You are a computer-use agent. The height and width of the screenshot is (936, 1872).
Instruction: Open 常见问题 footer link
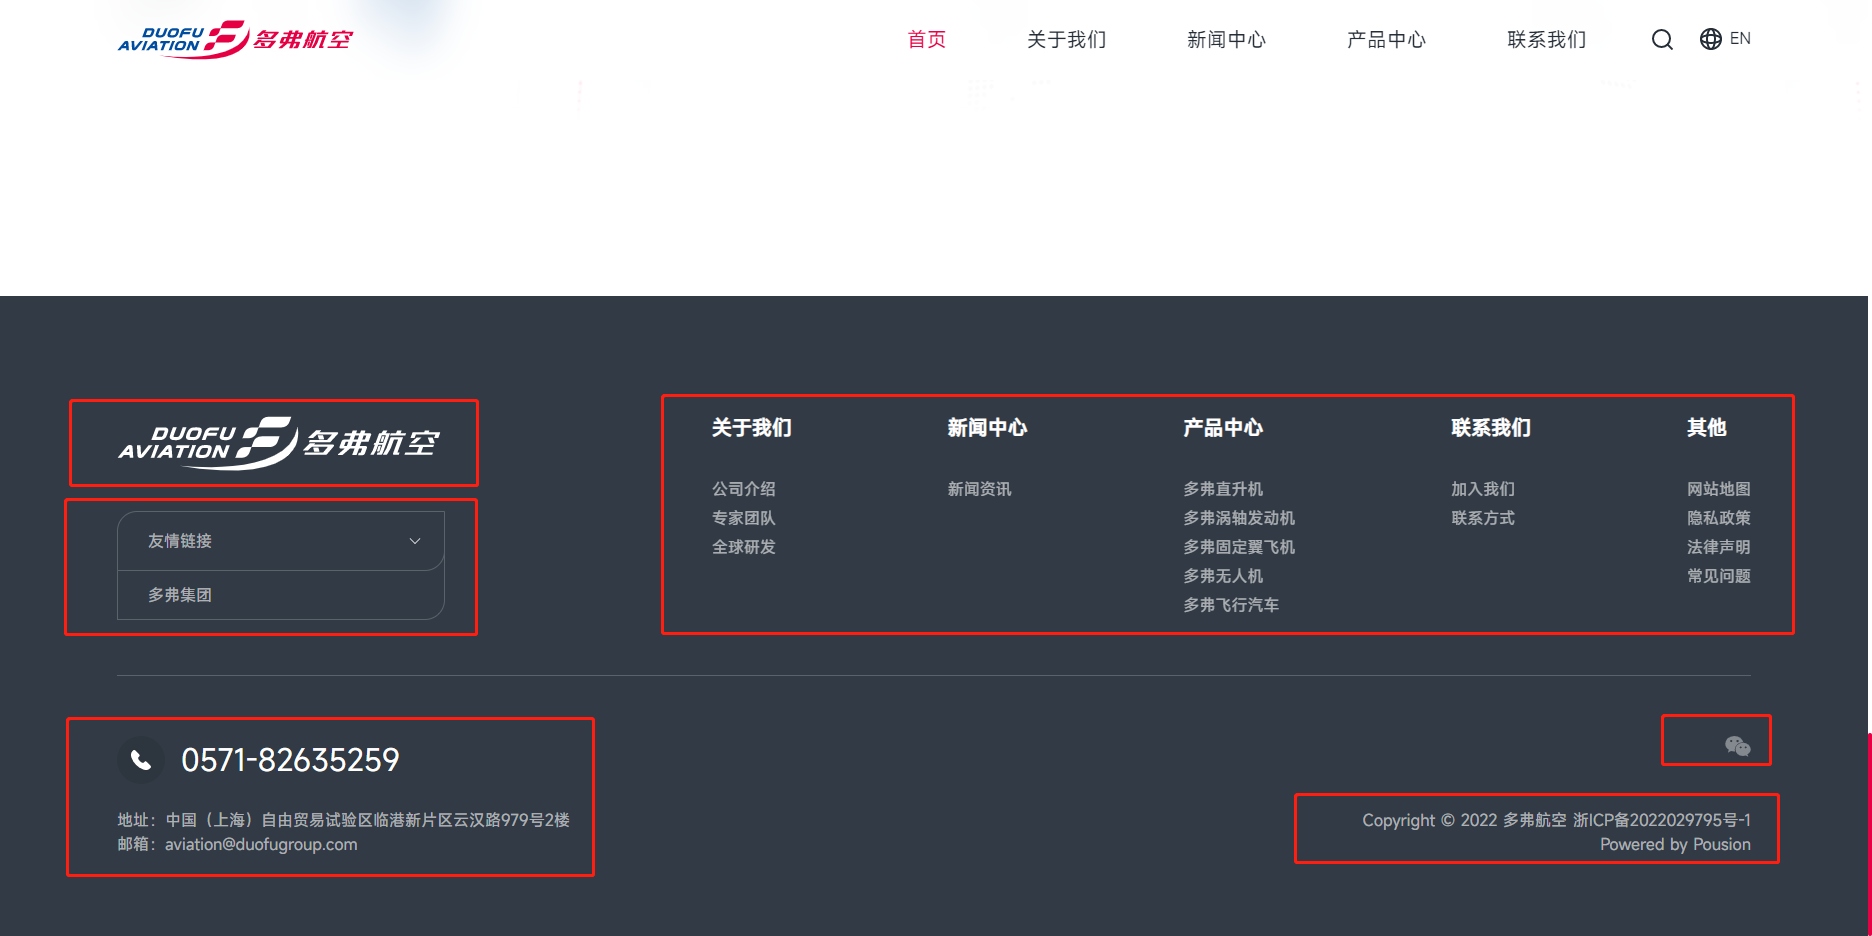point(1719,576)
